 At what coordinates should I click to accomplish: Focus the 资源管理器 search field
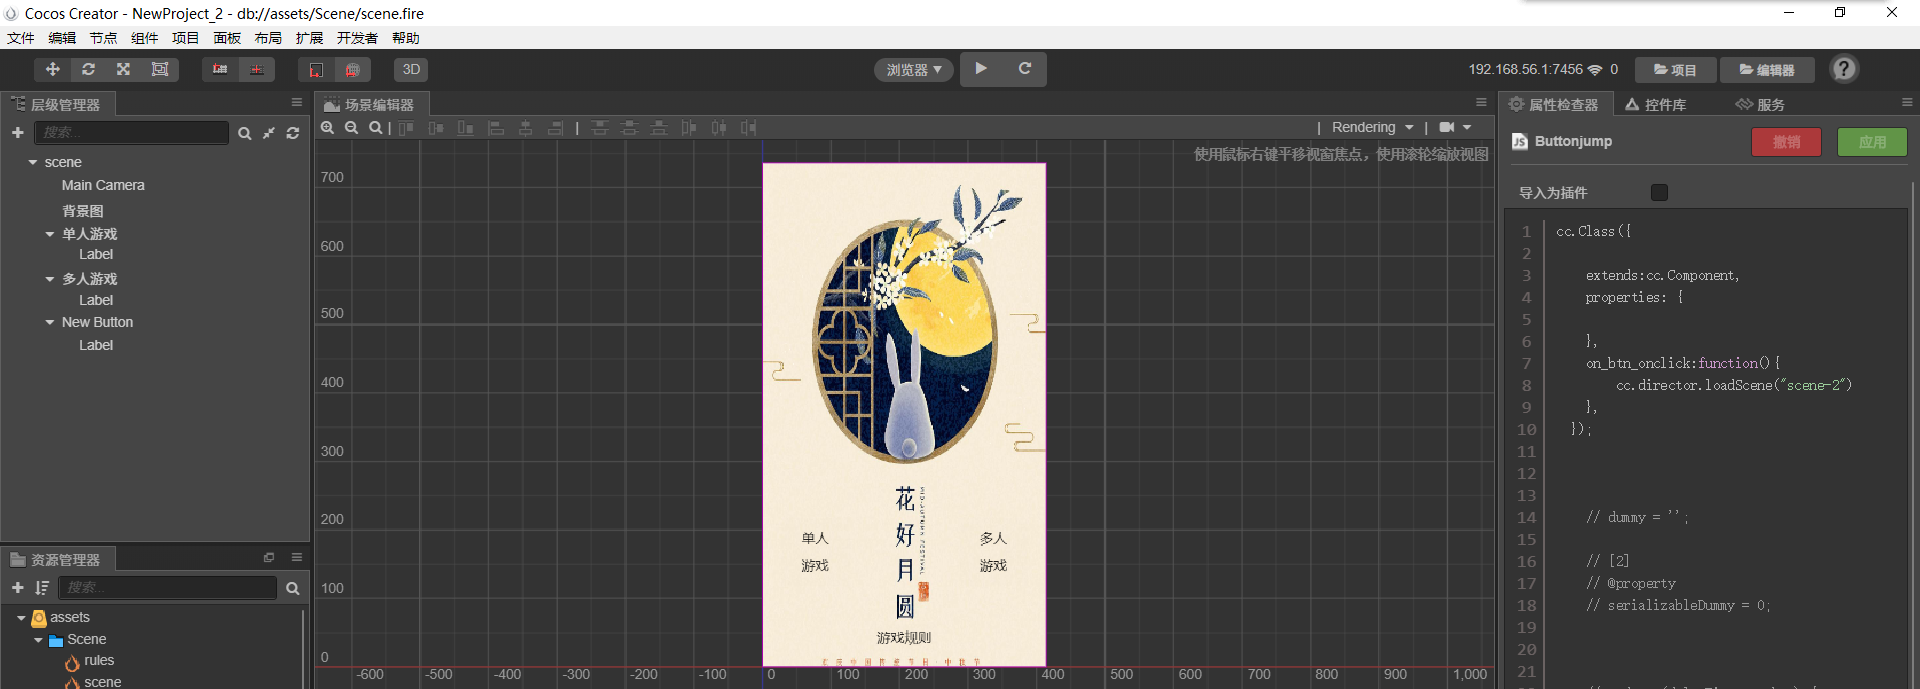(167, 588)
